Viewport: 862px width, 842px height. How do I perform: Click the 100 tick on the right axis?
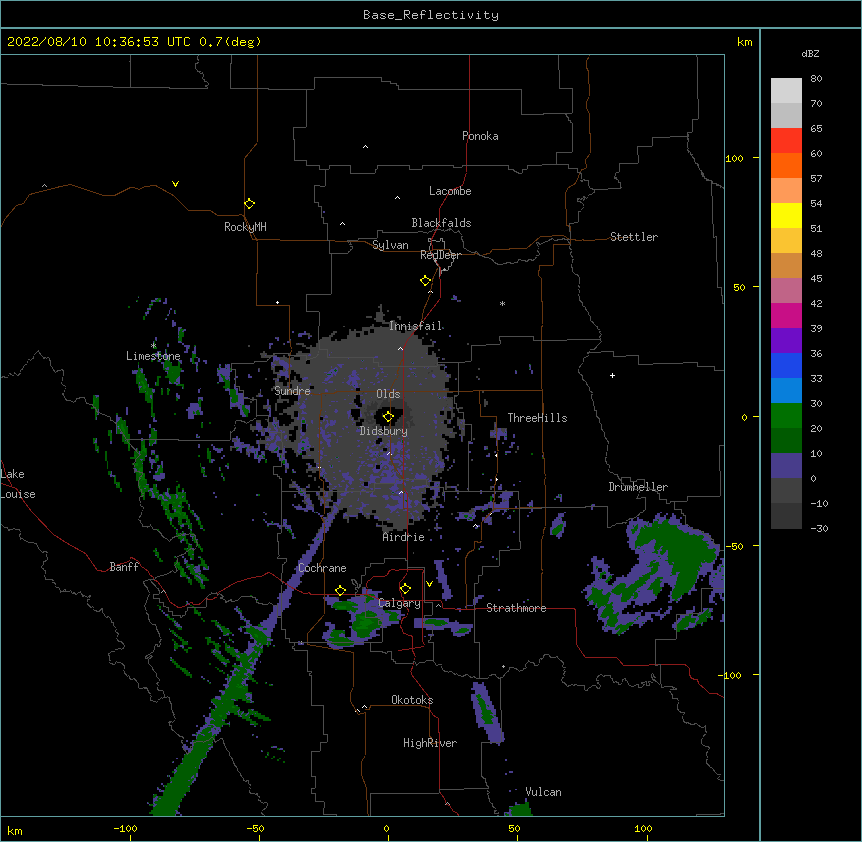pyautogui.click(x=734, y=158)
